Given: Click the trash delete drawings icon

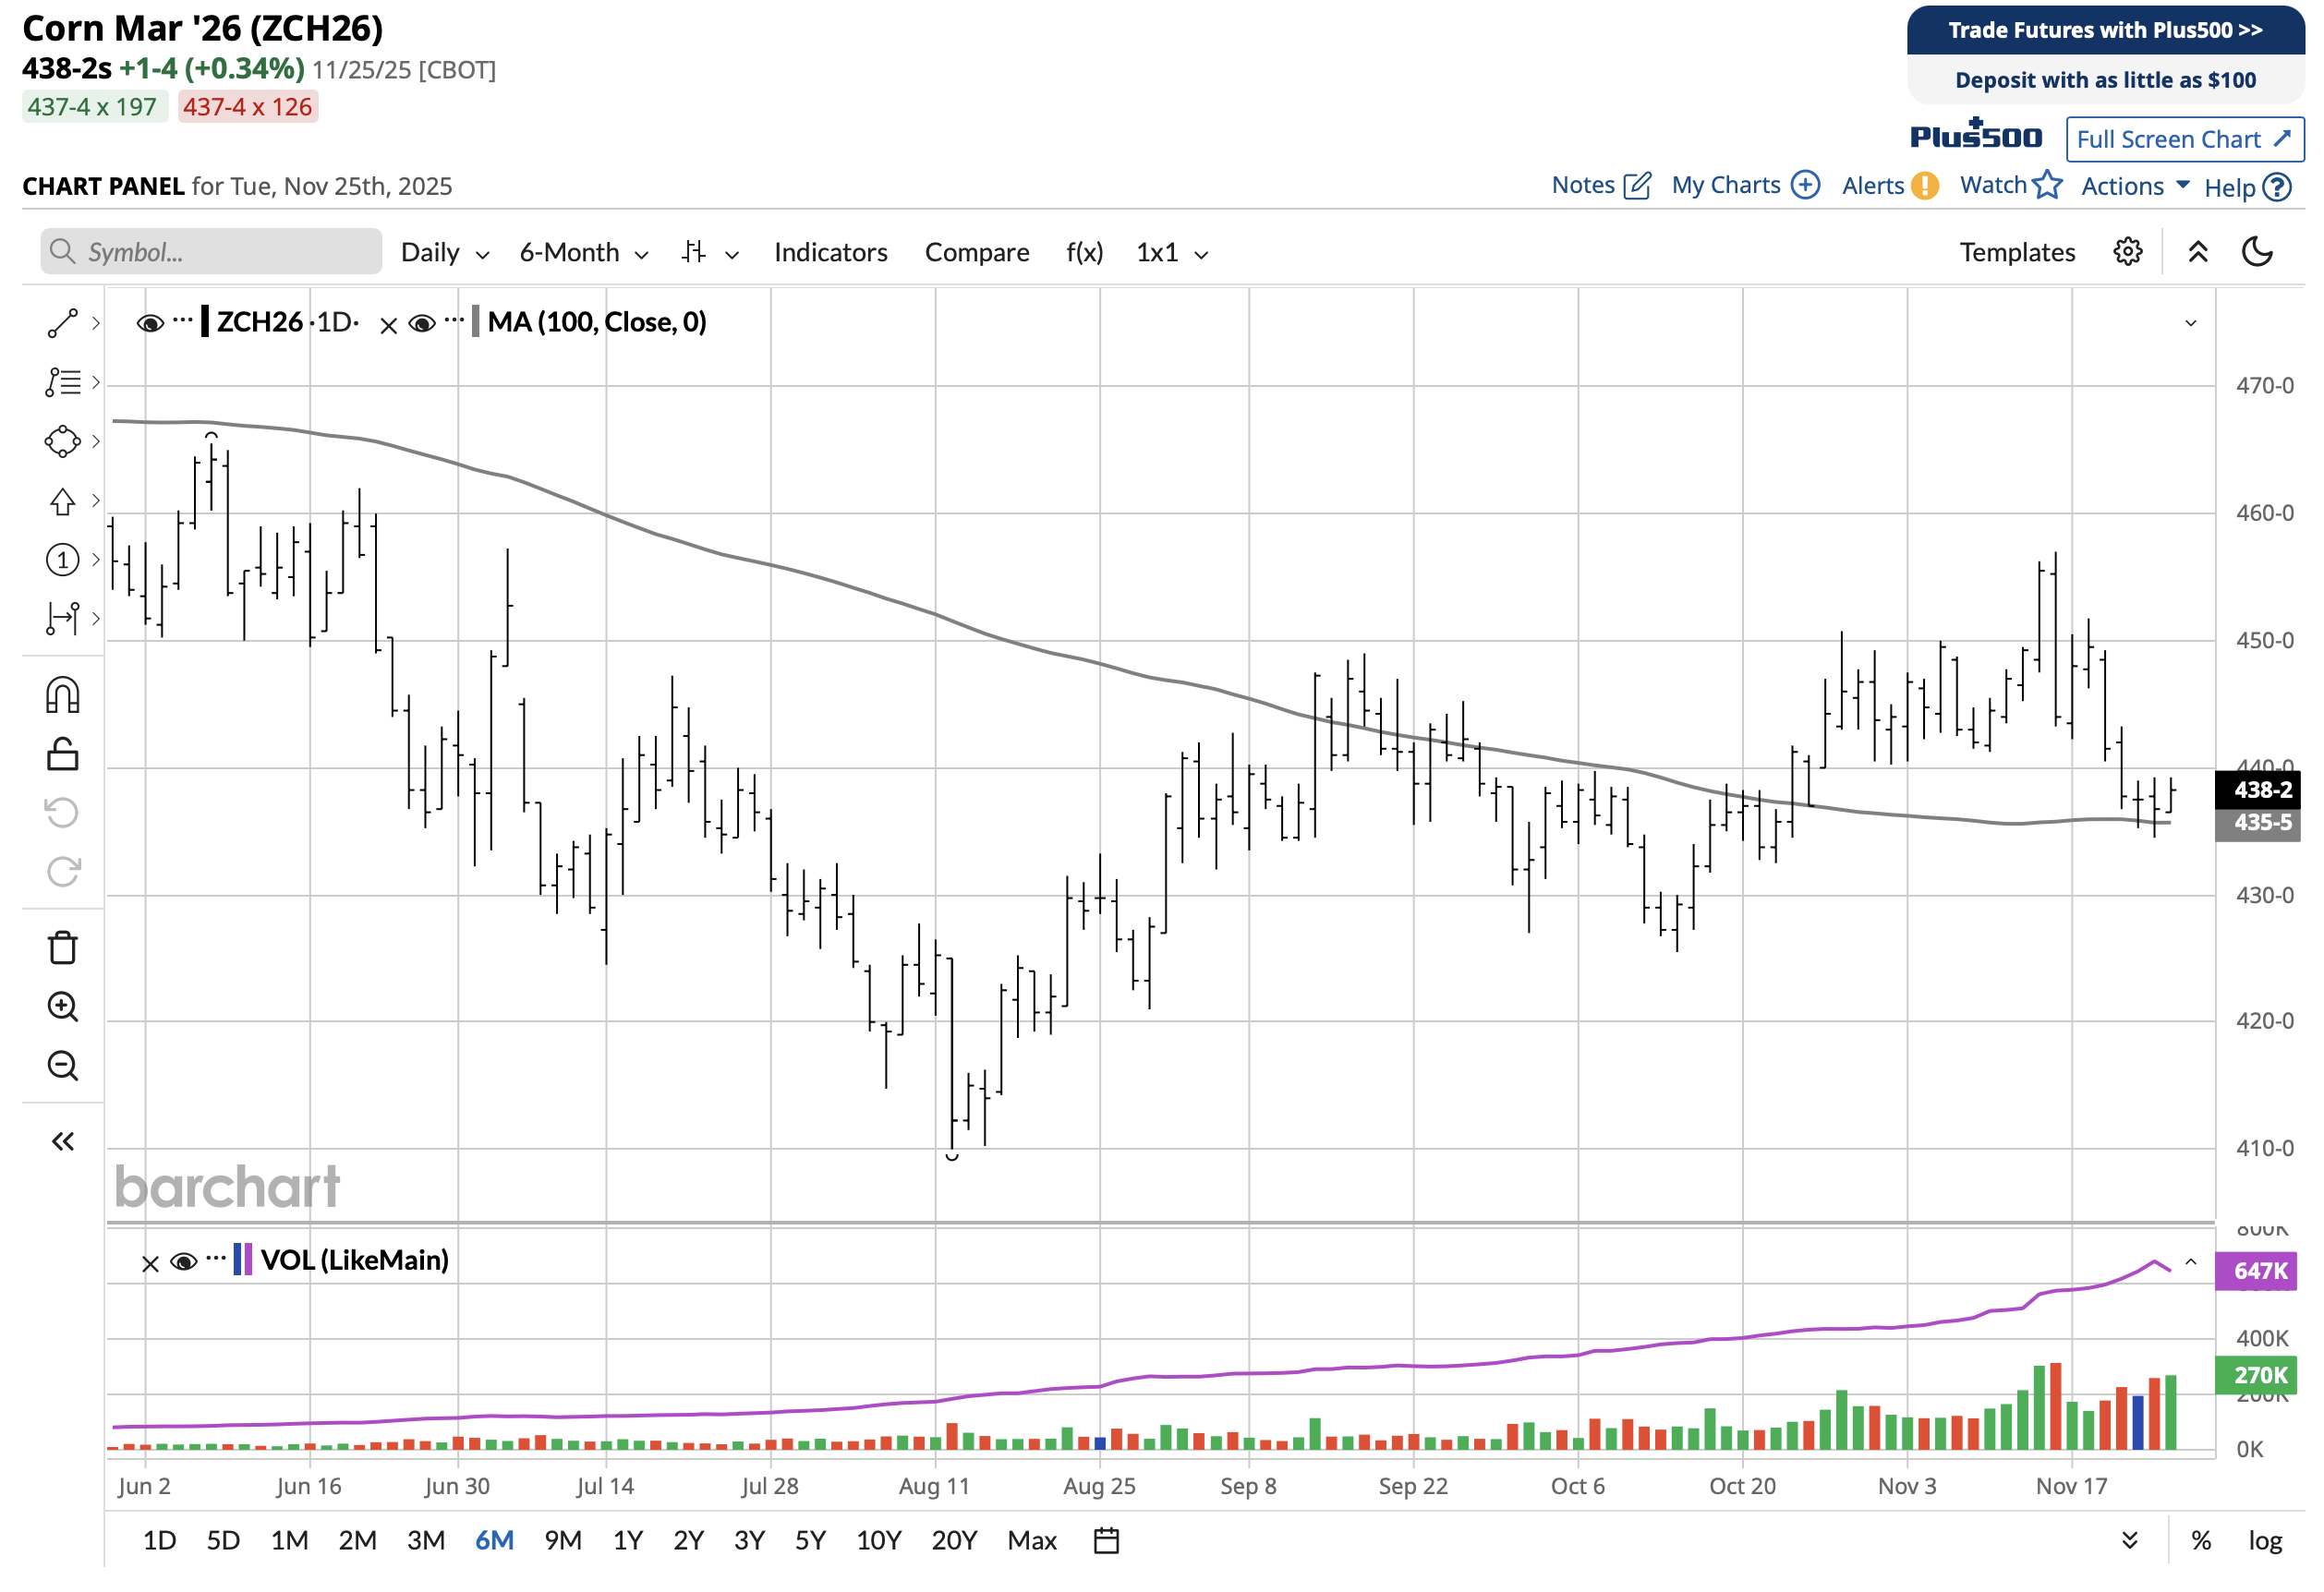Looking at the screenshot, I should (x=62, y=947).
